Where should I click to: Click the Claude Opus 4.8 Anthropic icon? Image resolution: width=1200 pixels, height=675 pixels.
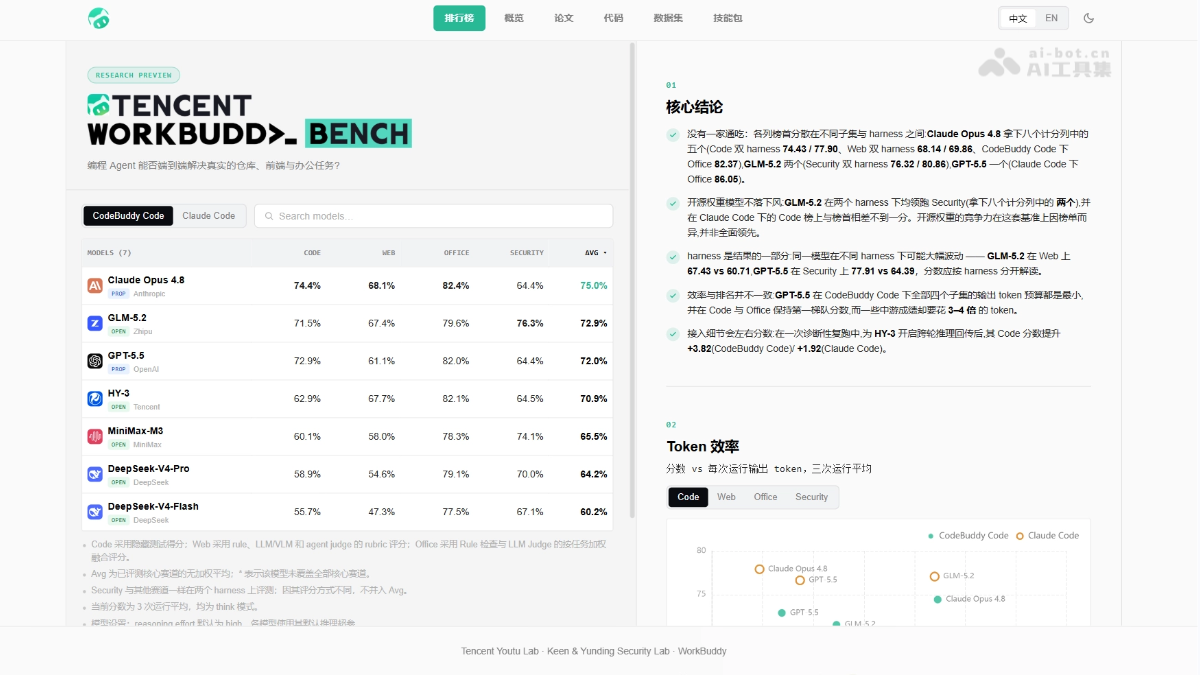pyautogui.click(x=95, y=286)
